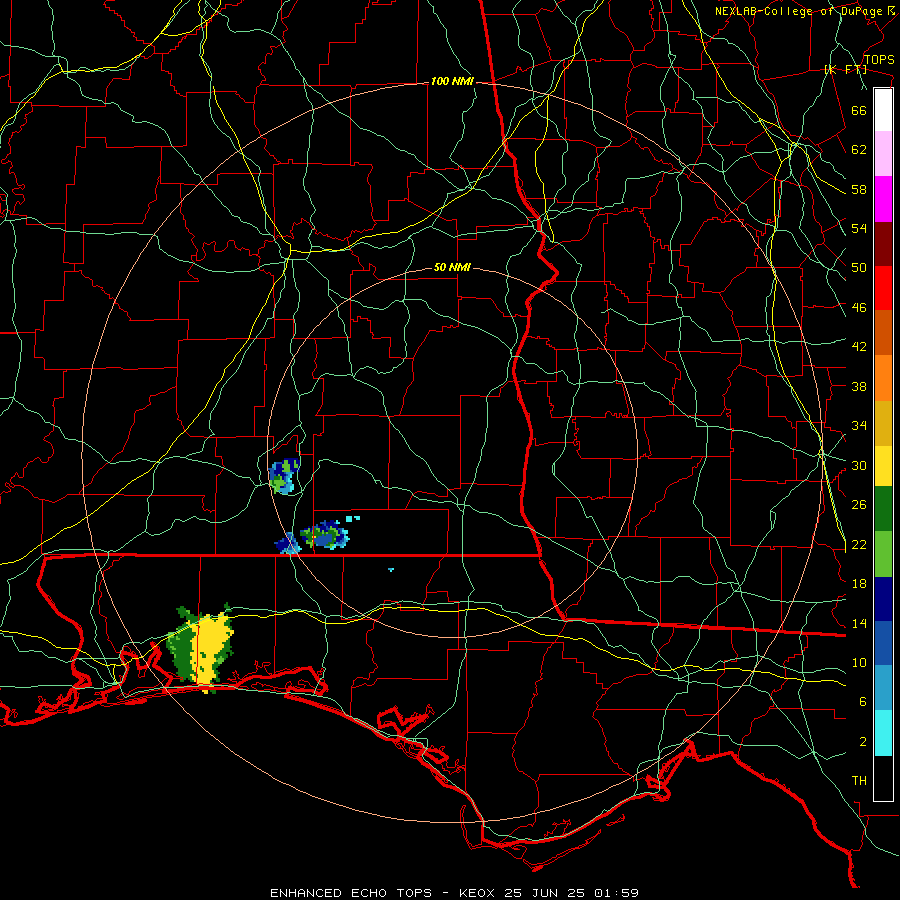The width and height of the screenshot is (900, 900).
Task: Click the magenta legend swatch
Action: tap(883, 199)
